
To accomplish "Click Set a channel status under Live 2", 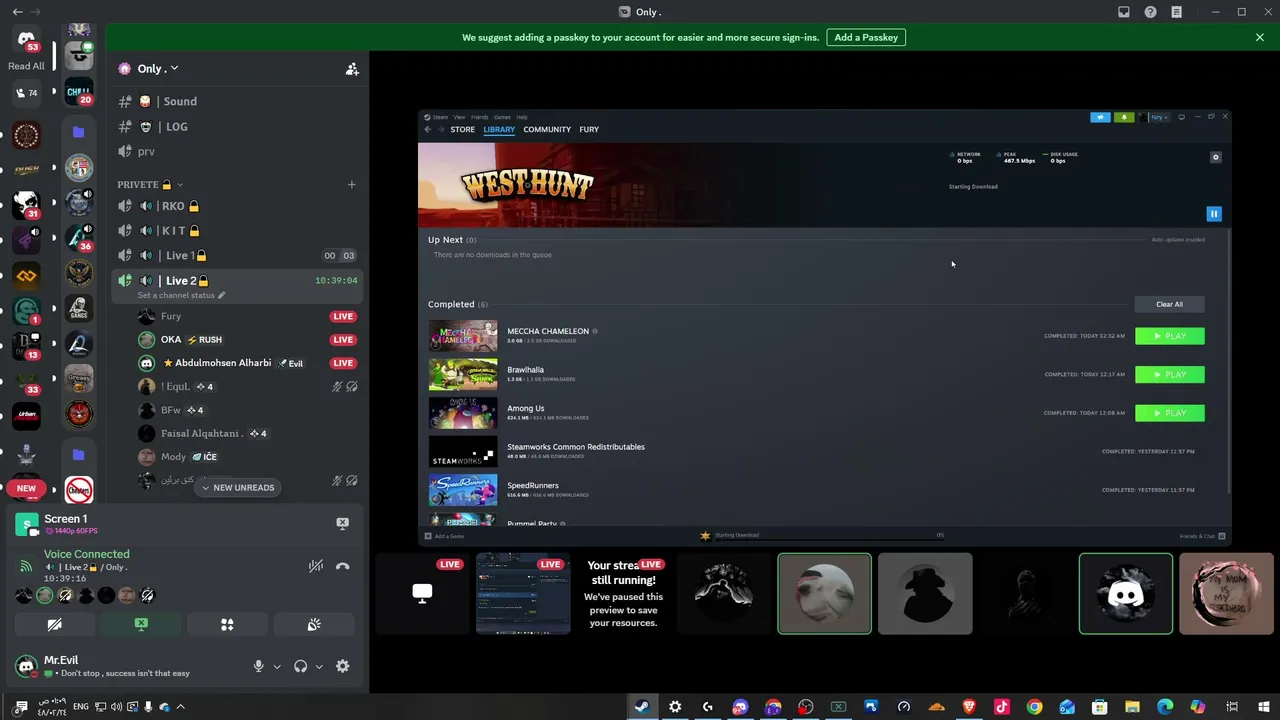I will (x=181, y=296).
